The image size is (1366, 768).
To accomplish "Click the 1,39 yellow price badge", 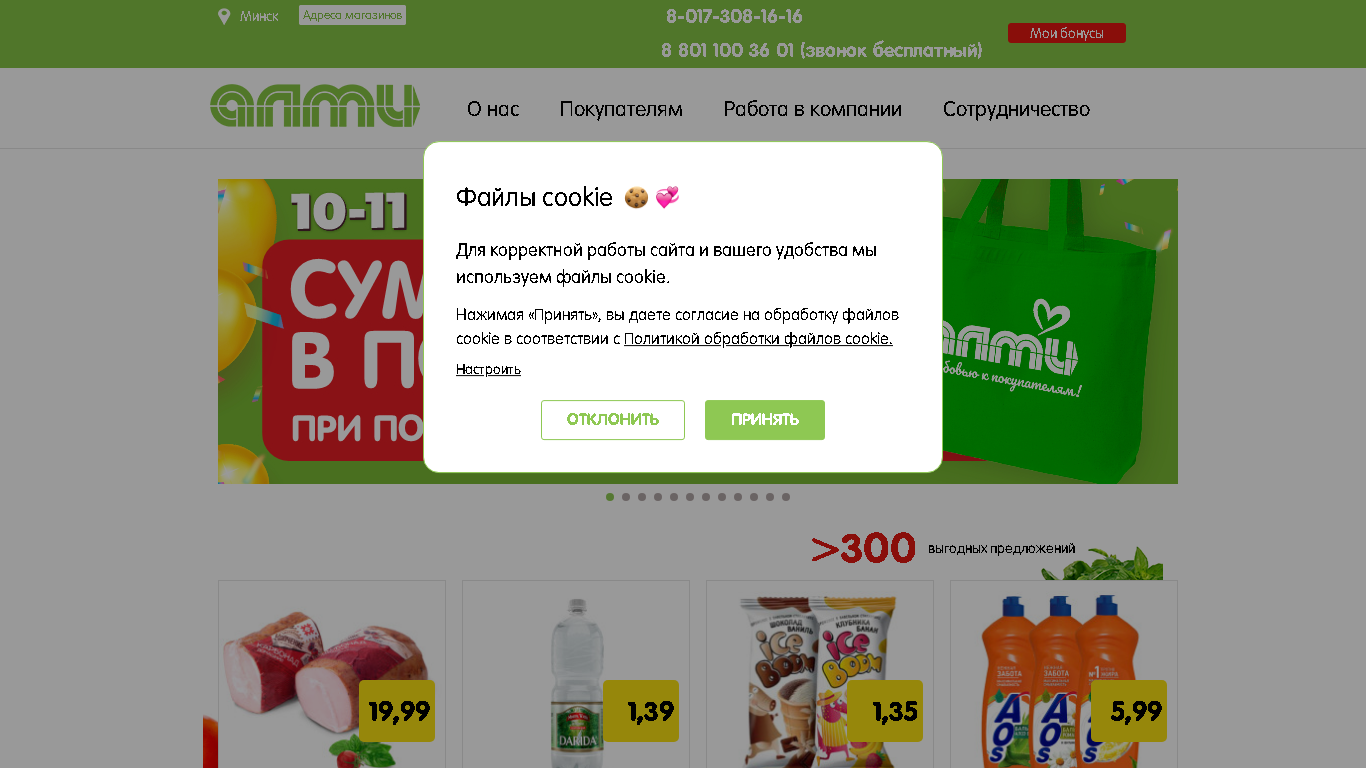I will pos(641,711).
